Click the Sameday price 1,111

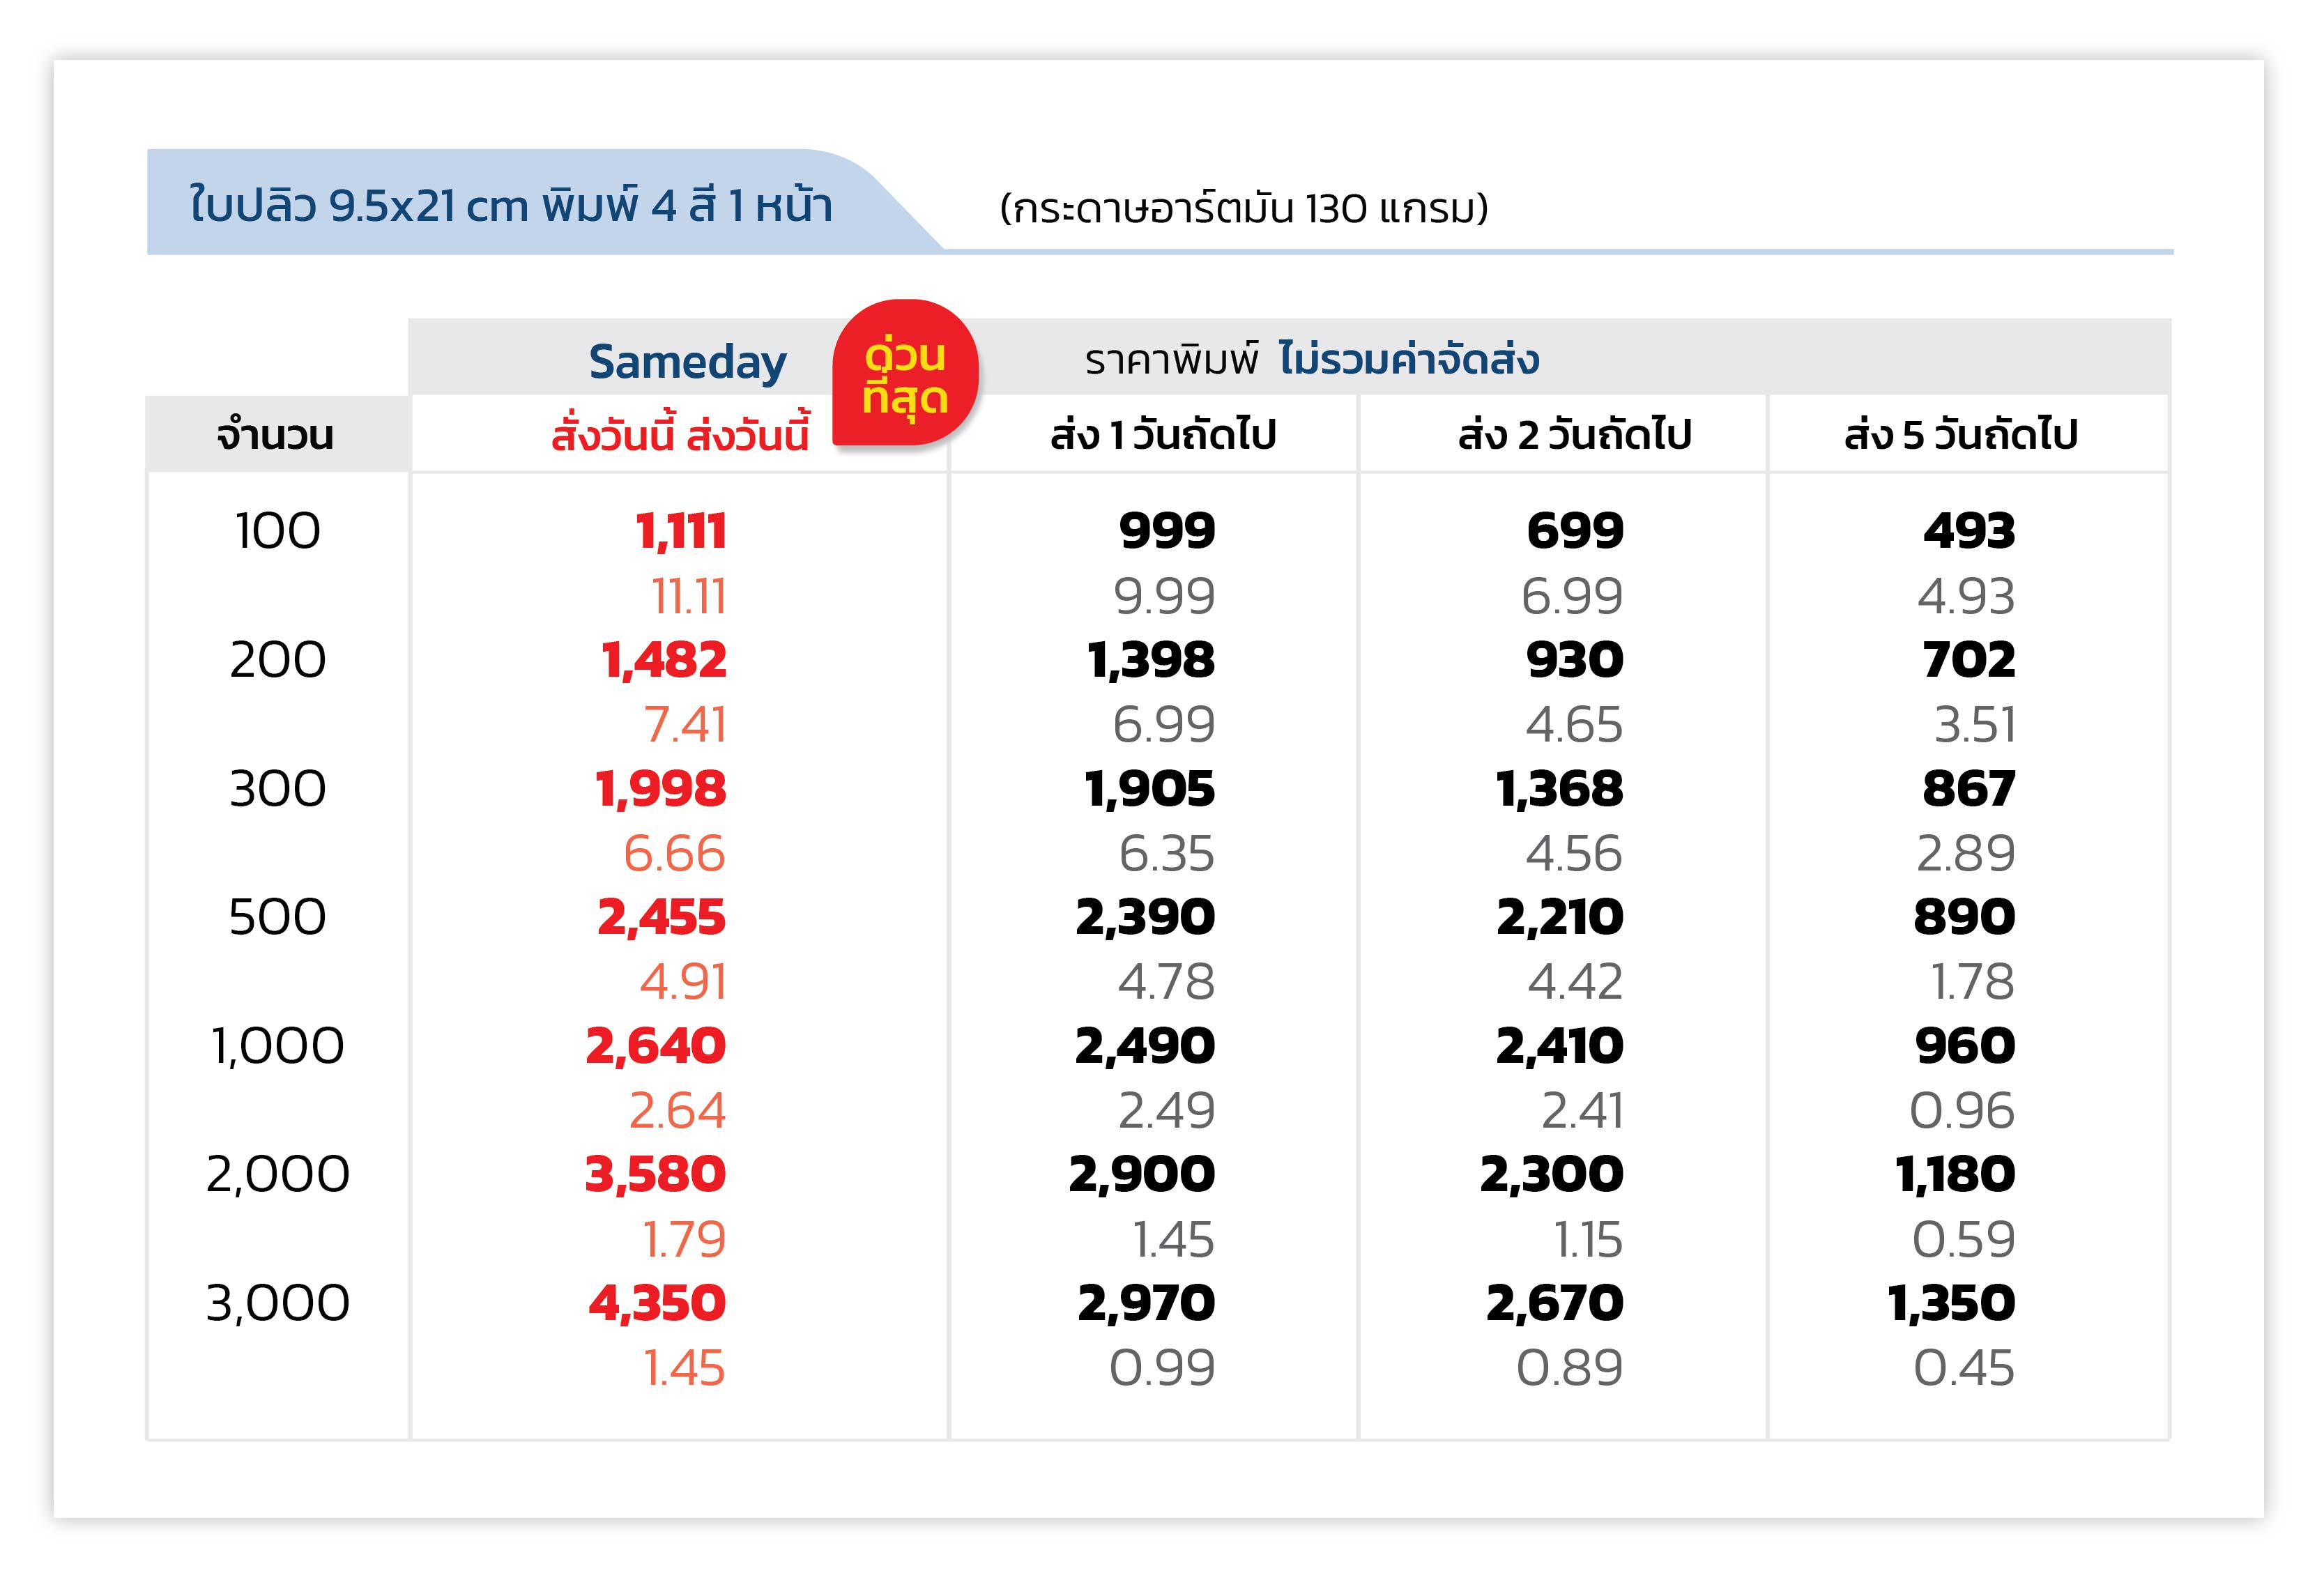(681, 532)
